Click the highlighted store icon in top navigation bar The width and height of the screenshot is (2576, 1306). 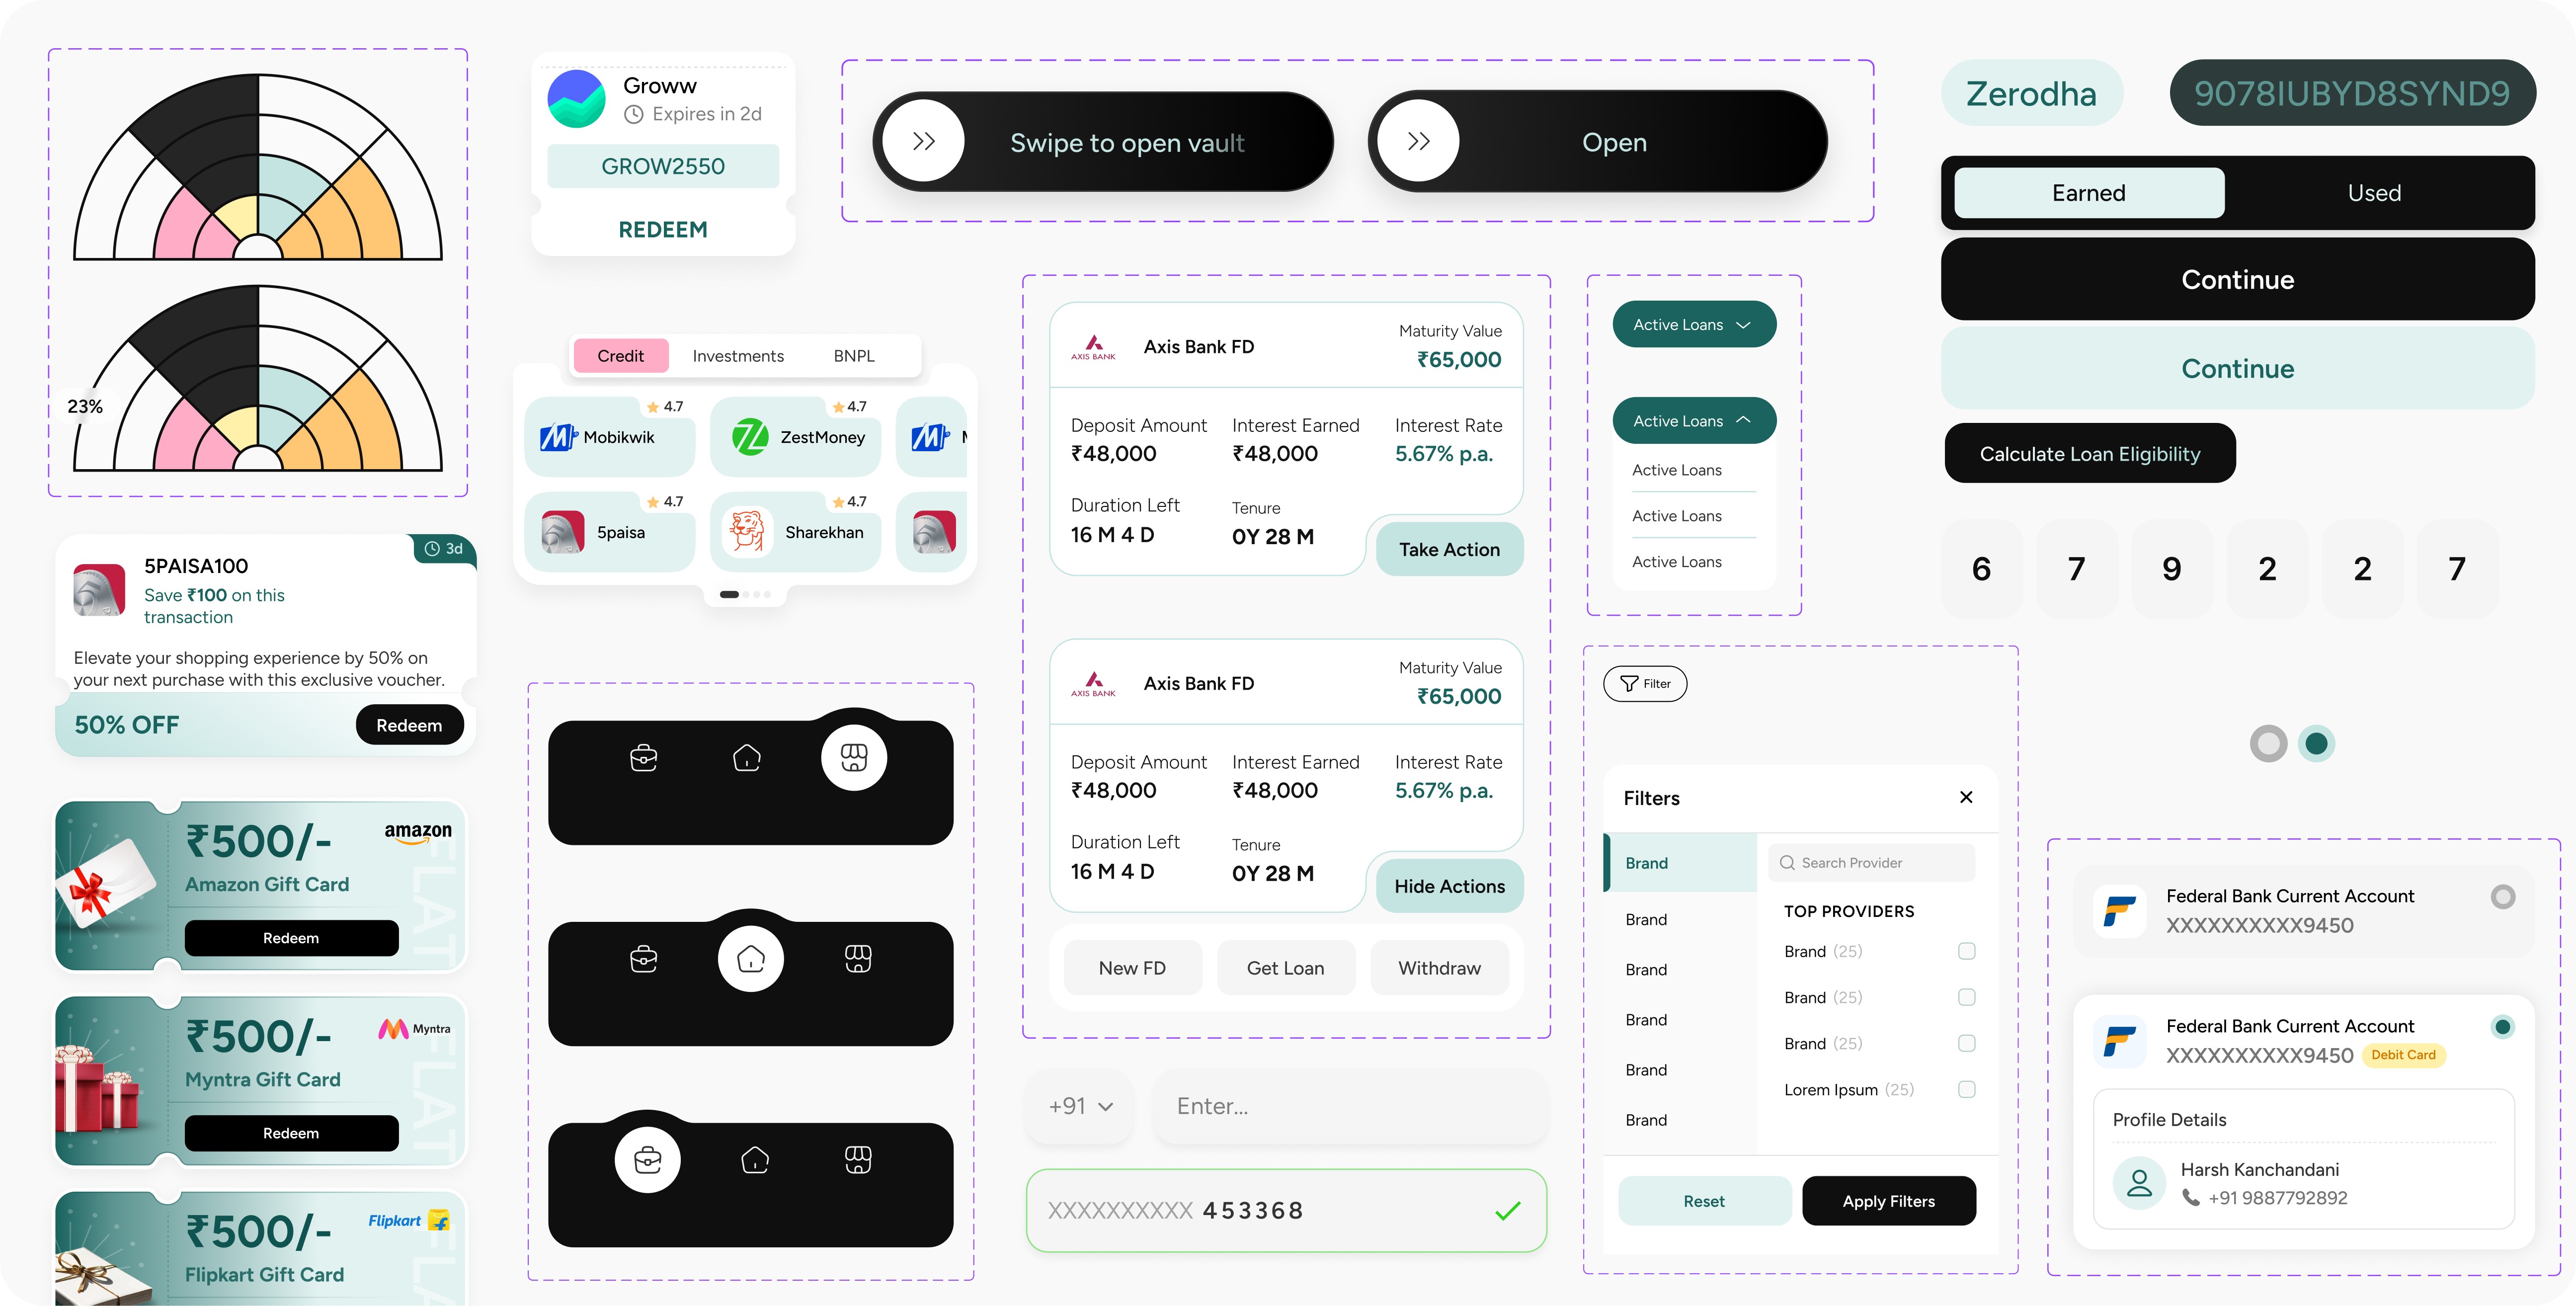853,757
